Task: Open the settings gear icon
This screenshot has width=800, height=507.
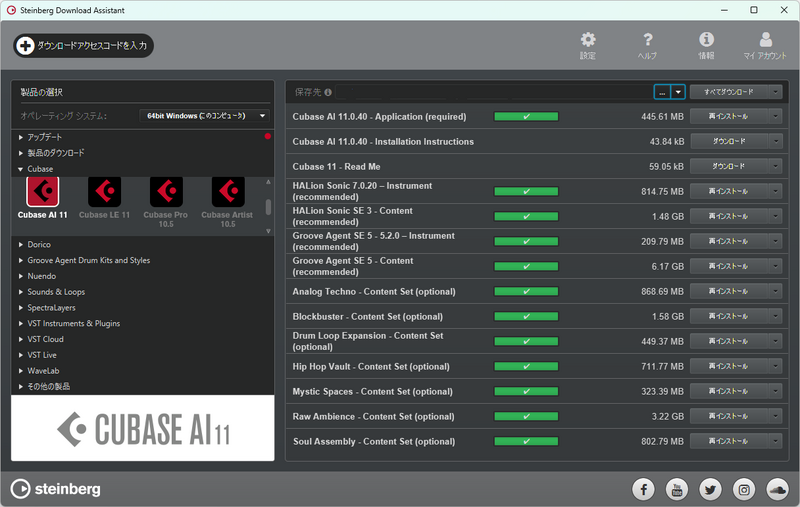Action: coord(588,40)
